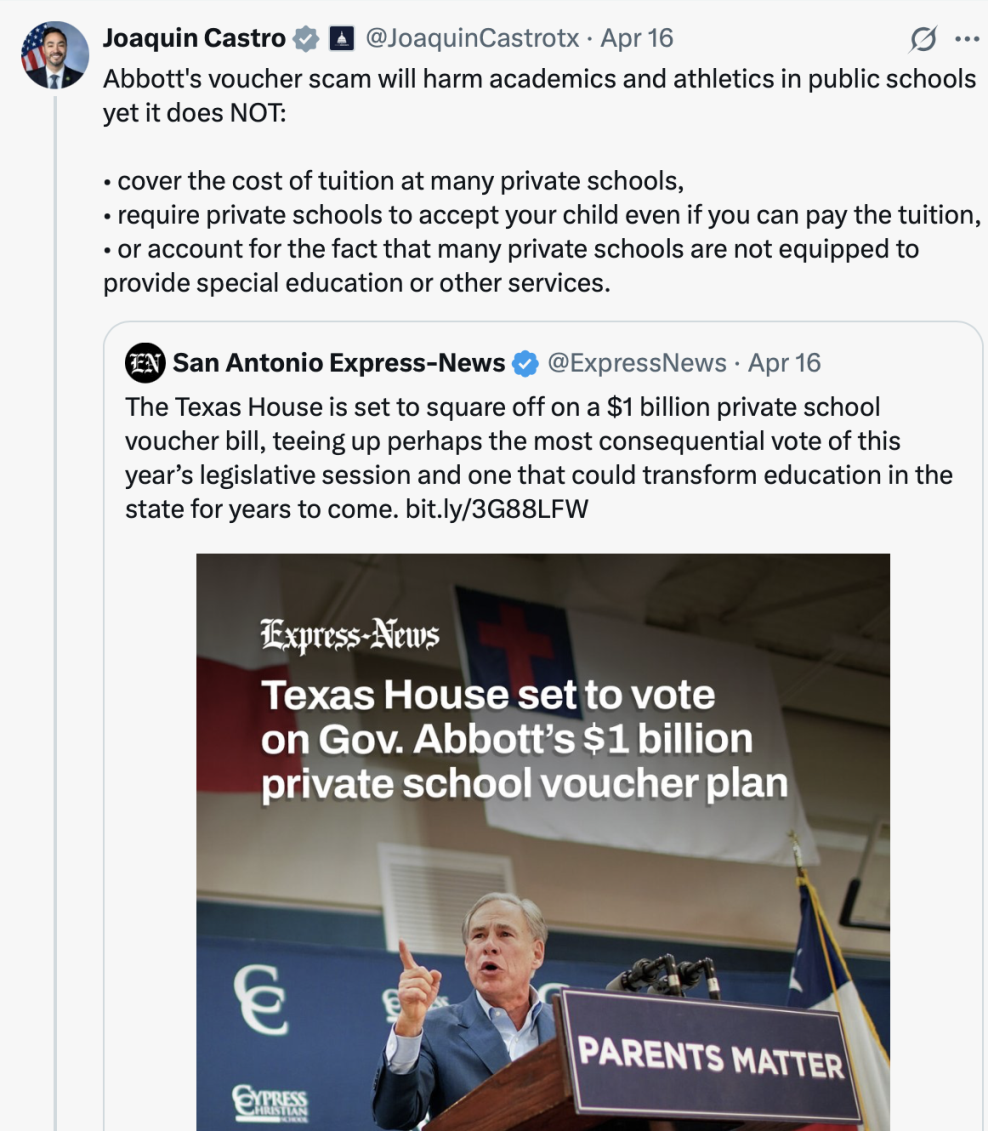This screenshot has width=988, height=1131.
Task: Open the Joaquin Castro display name link
Action: pos(194,39)
